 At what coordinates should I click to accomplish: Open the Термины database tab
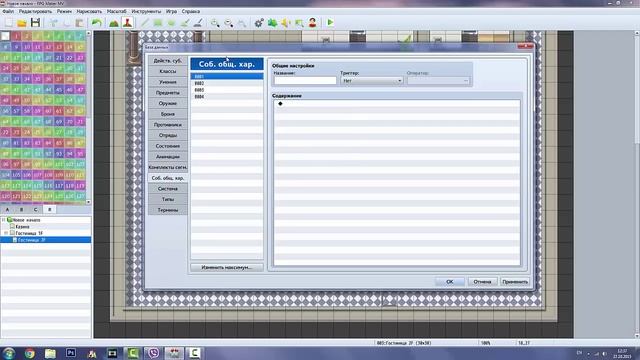pos(168,210)
